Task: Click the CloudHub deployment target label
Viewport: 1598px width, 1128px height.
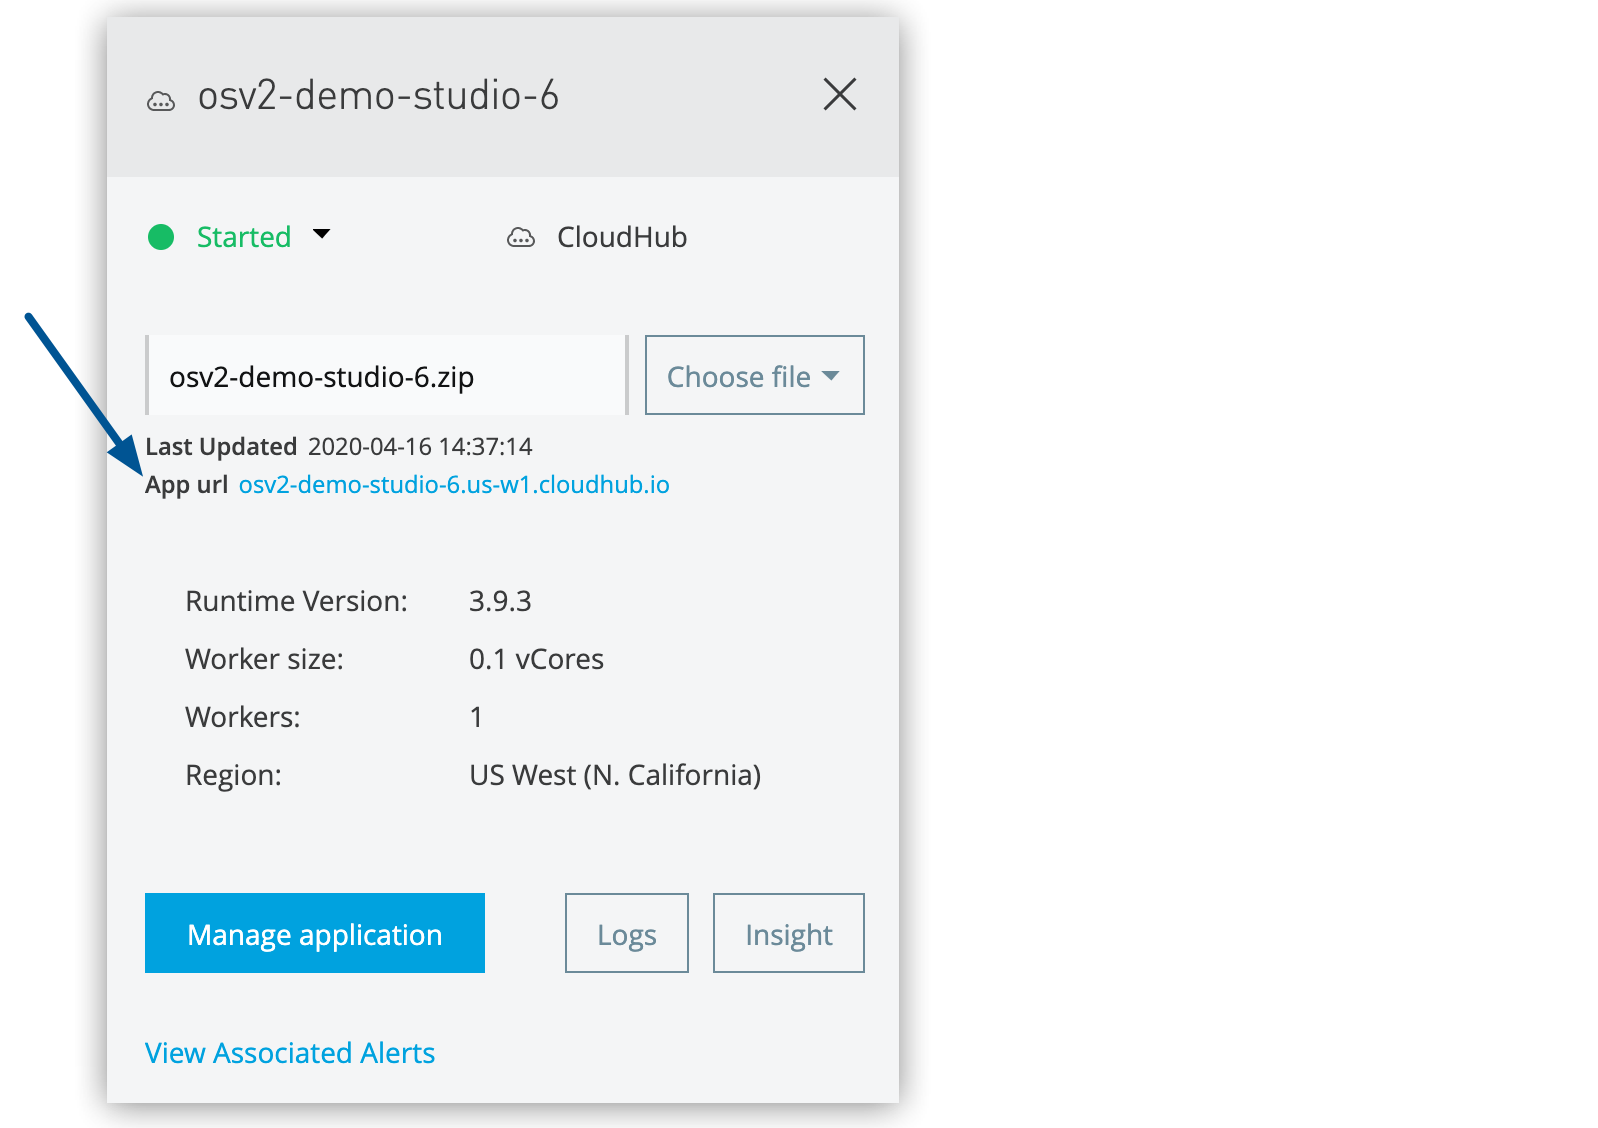Action: (x=621, y=237)
